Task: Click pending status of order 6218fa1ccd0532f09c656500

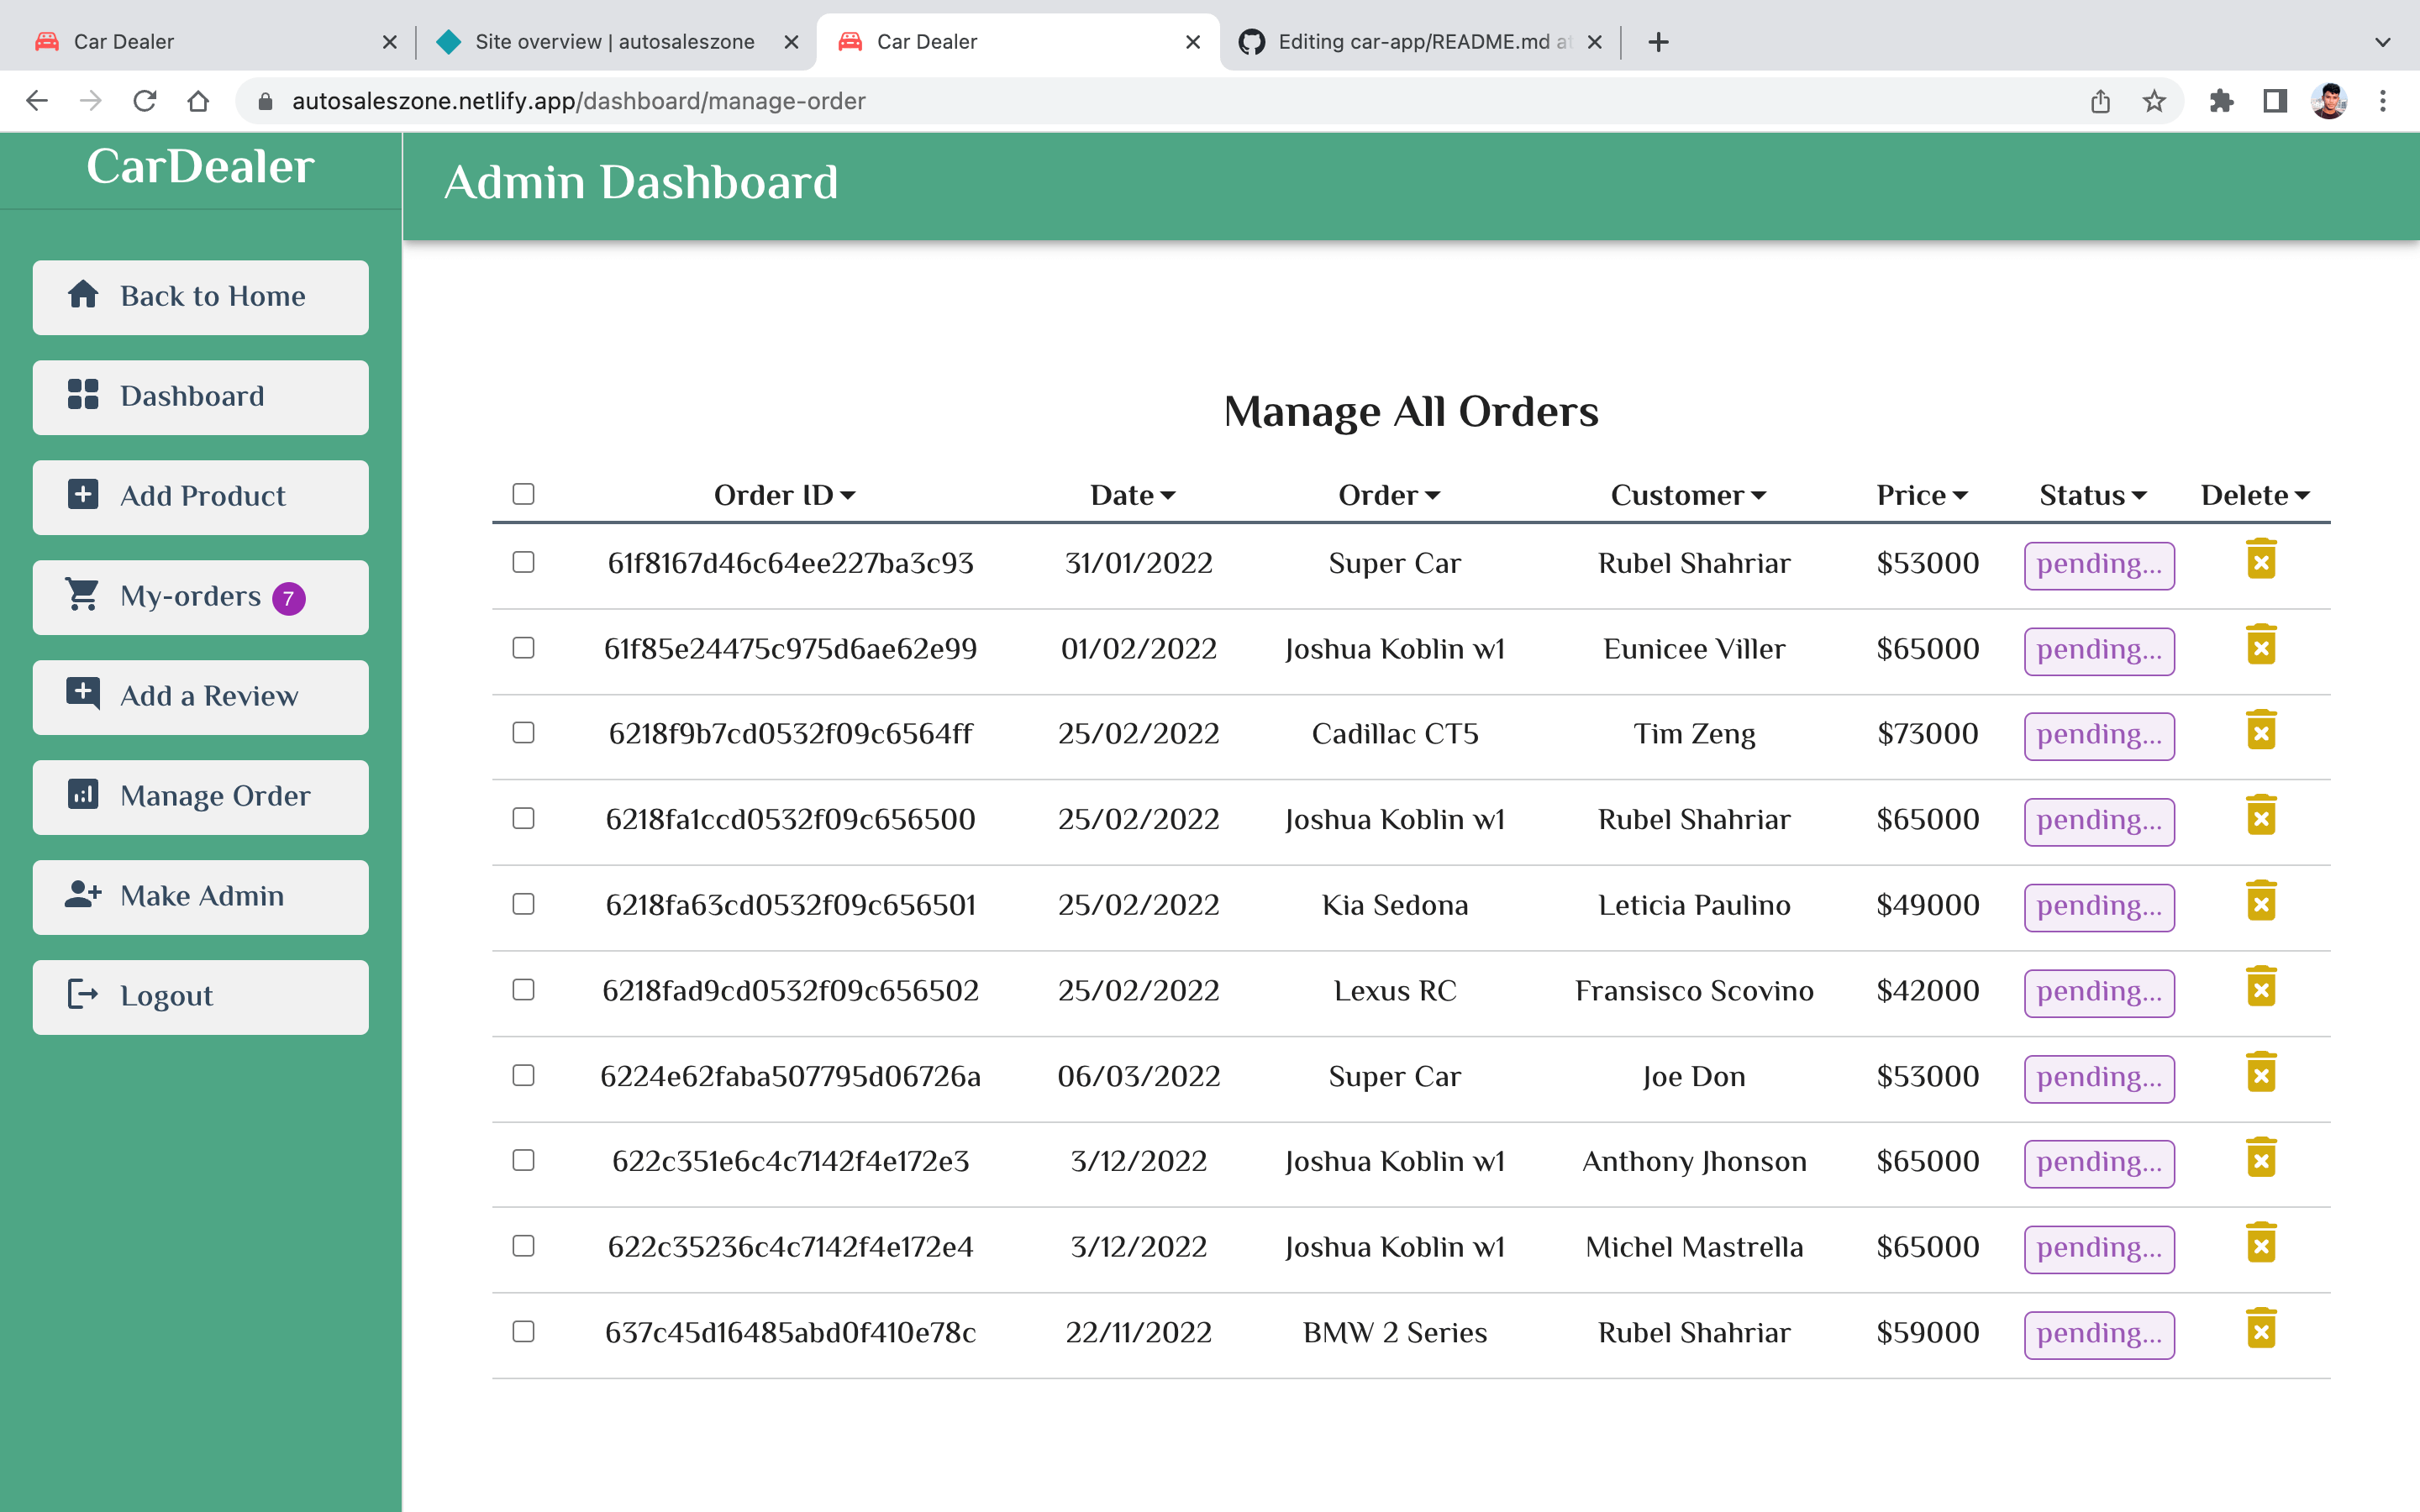Action: pyautogui.click(x=2099, y=822)
